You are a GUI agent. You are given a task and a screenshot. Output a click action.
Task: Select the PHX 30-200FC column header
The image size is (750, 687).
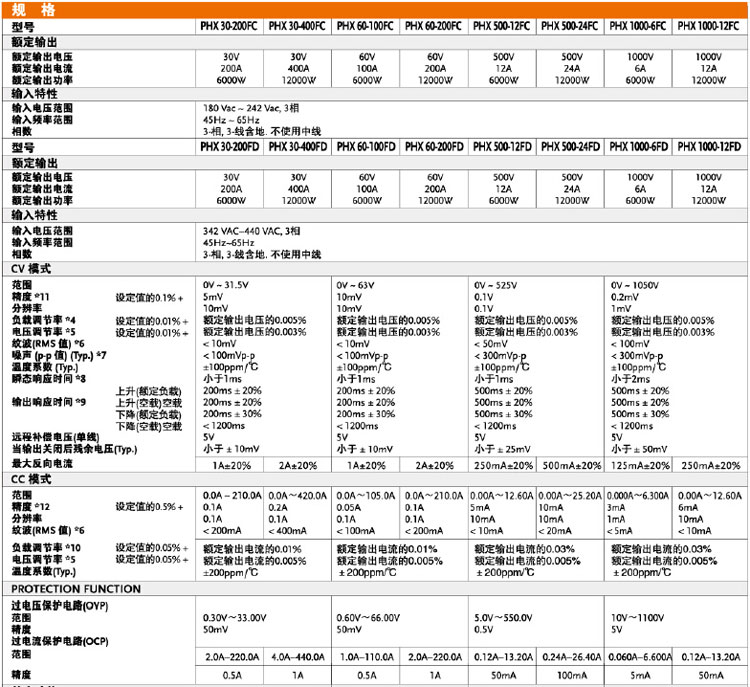[230, 25]
